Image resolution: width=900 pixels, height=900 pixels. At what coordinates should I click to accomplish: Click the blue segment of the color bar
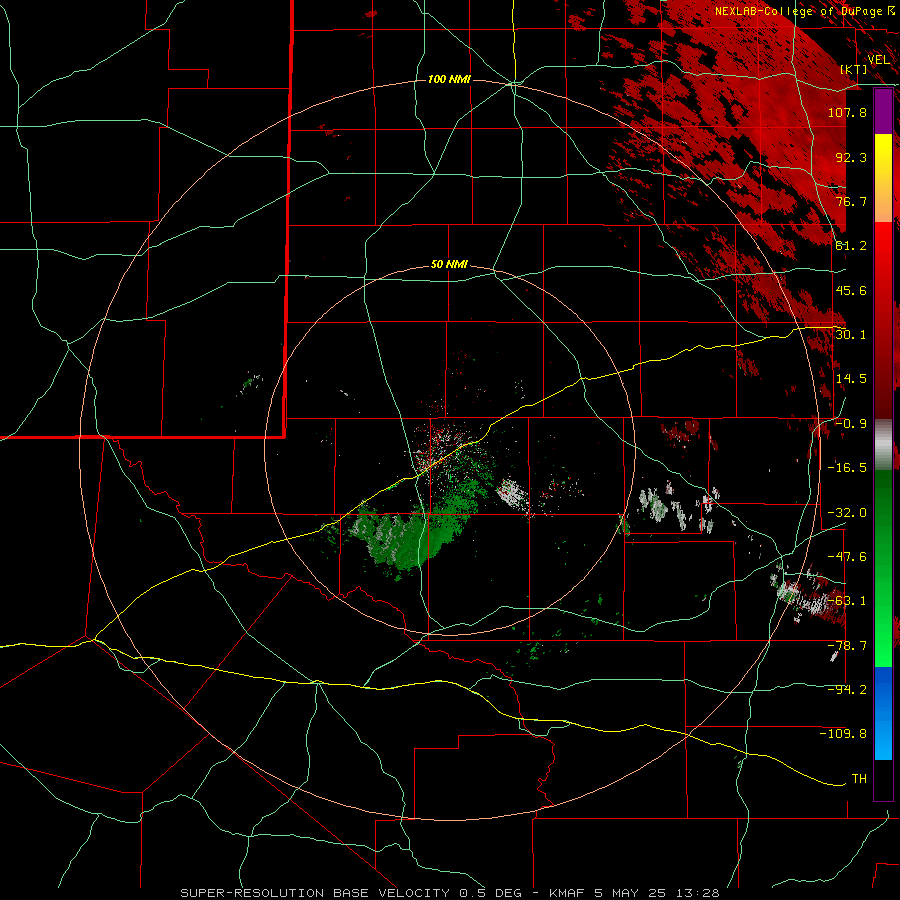(883, 713)
